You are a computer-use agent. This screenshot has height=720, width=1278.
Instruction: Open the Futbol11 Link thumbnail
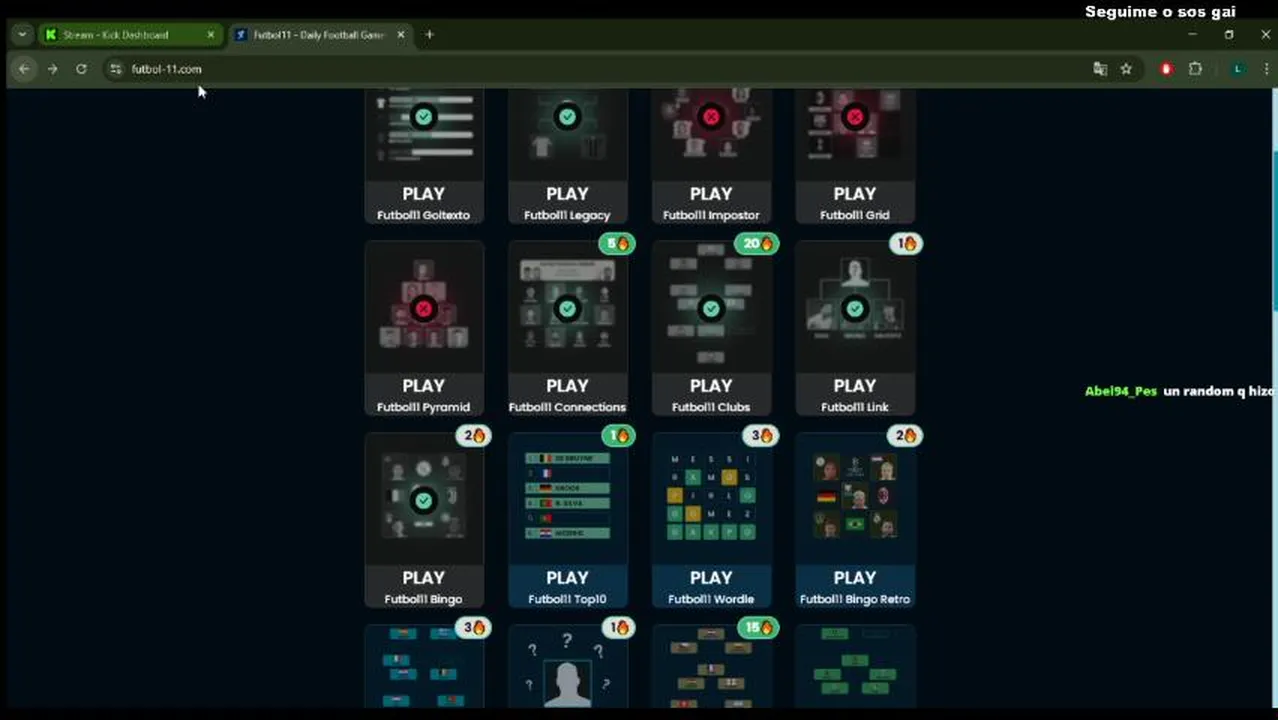pyautogui.click(x=855, y=308)
